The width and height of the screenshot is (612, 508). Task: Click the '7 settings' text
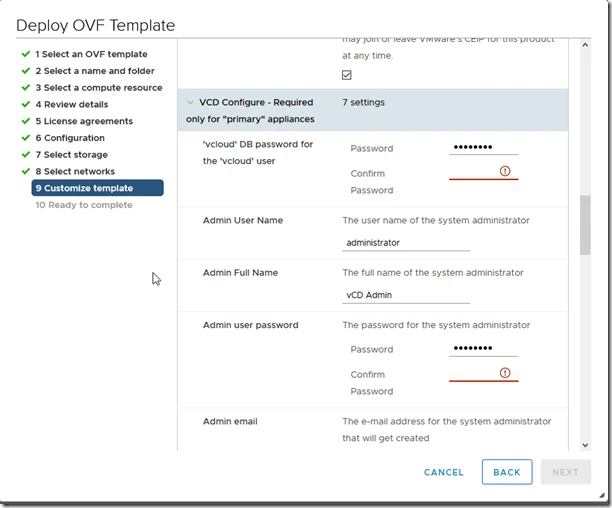point(363,102)
